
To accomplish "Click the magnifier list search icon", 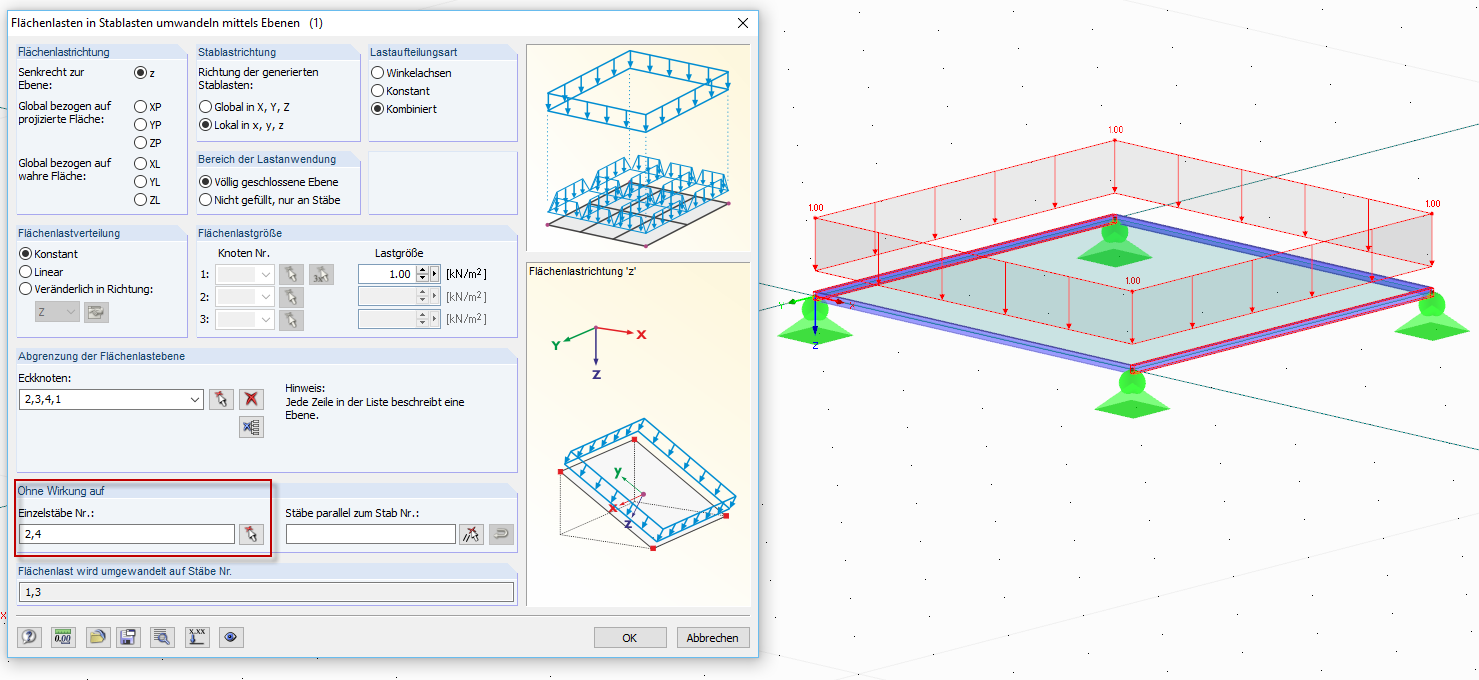I will click(162, 637).
